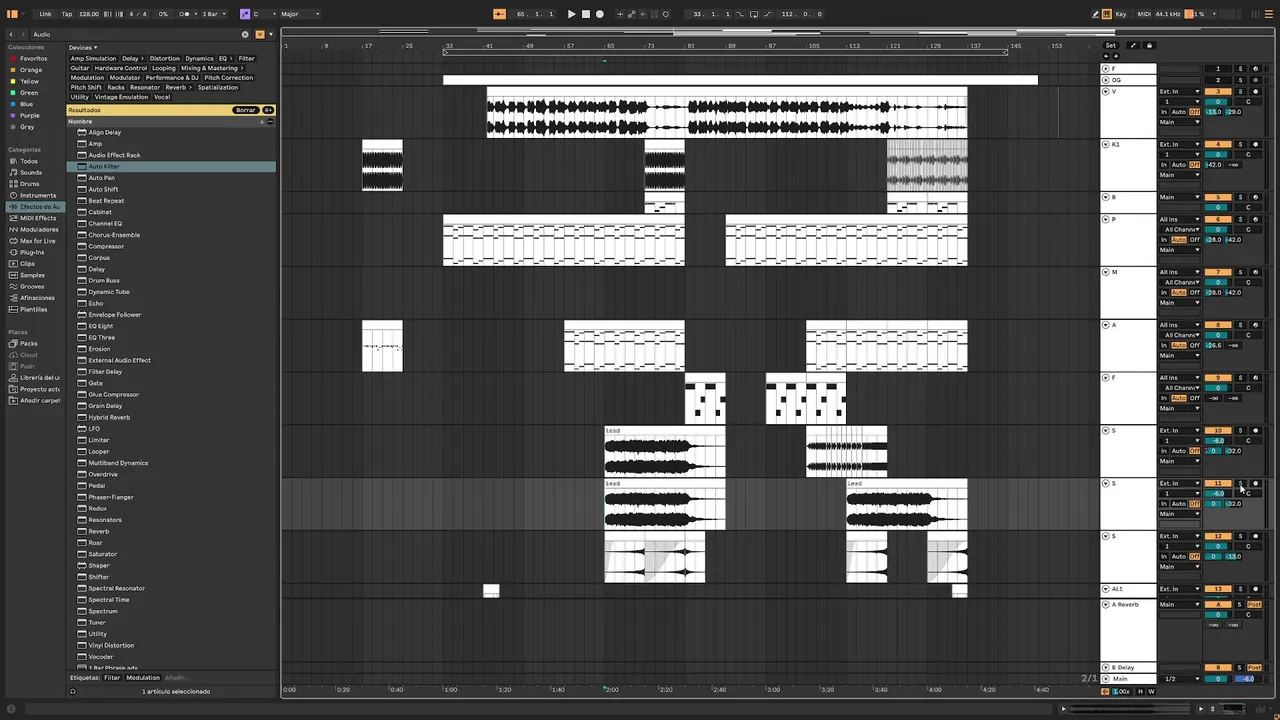Enable Draw Mode pencil icon
Image resolution: width=1280 pixels, height=720 pixels.
(x=1096, y=14)
